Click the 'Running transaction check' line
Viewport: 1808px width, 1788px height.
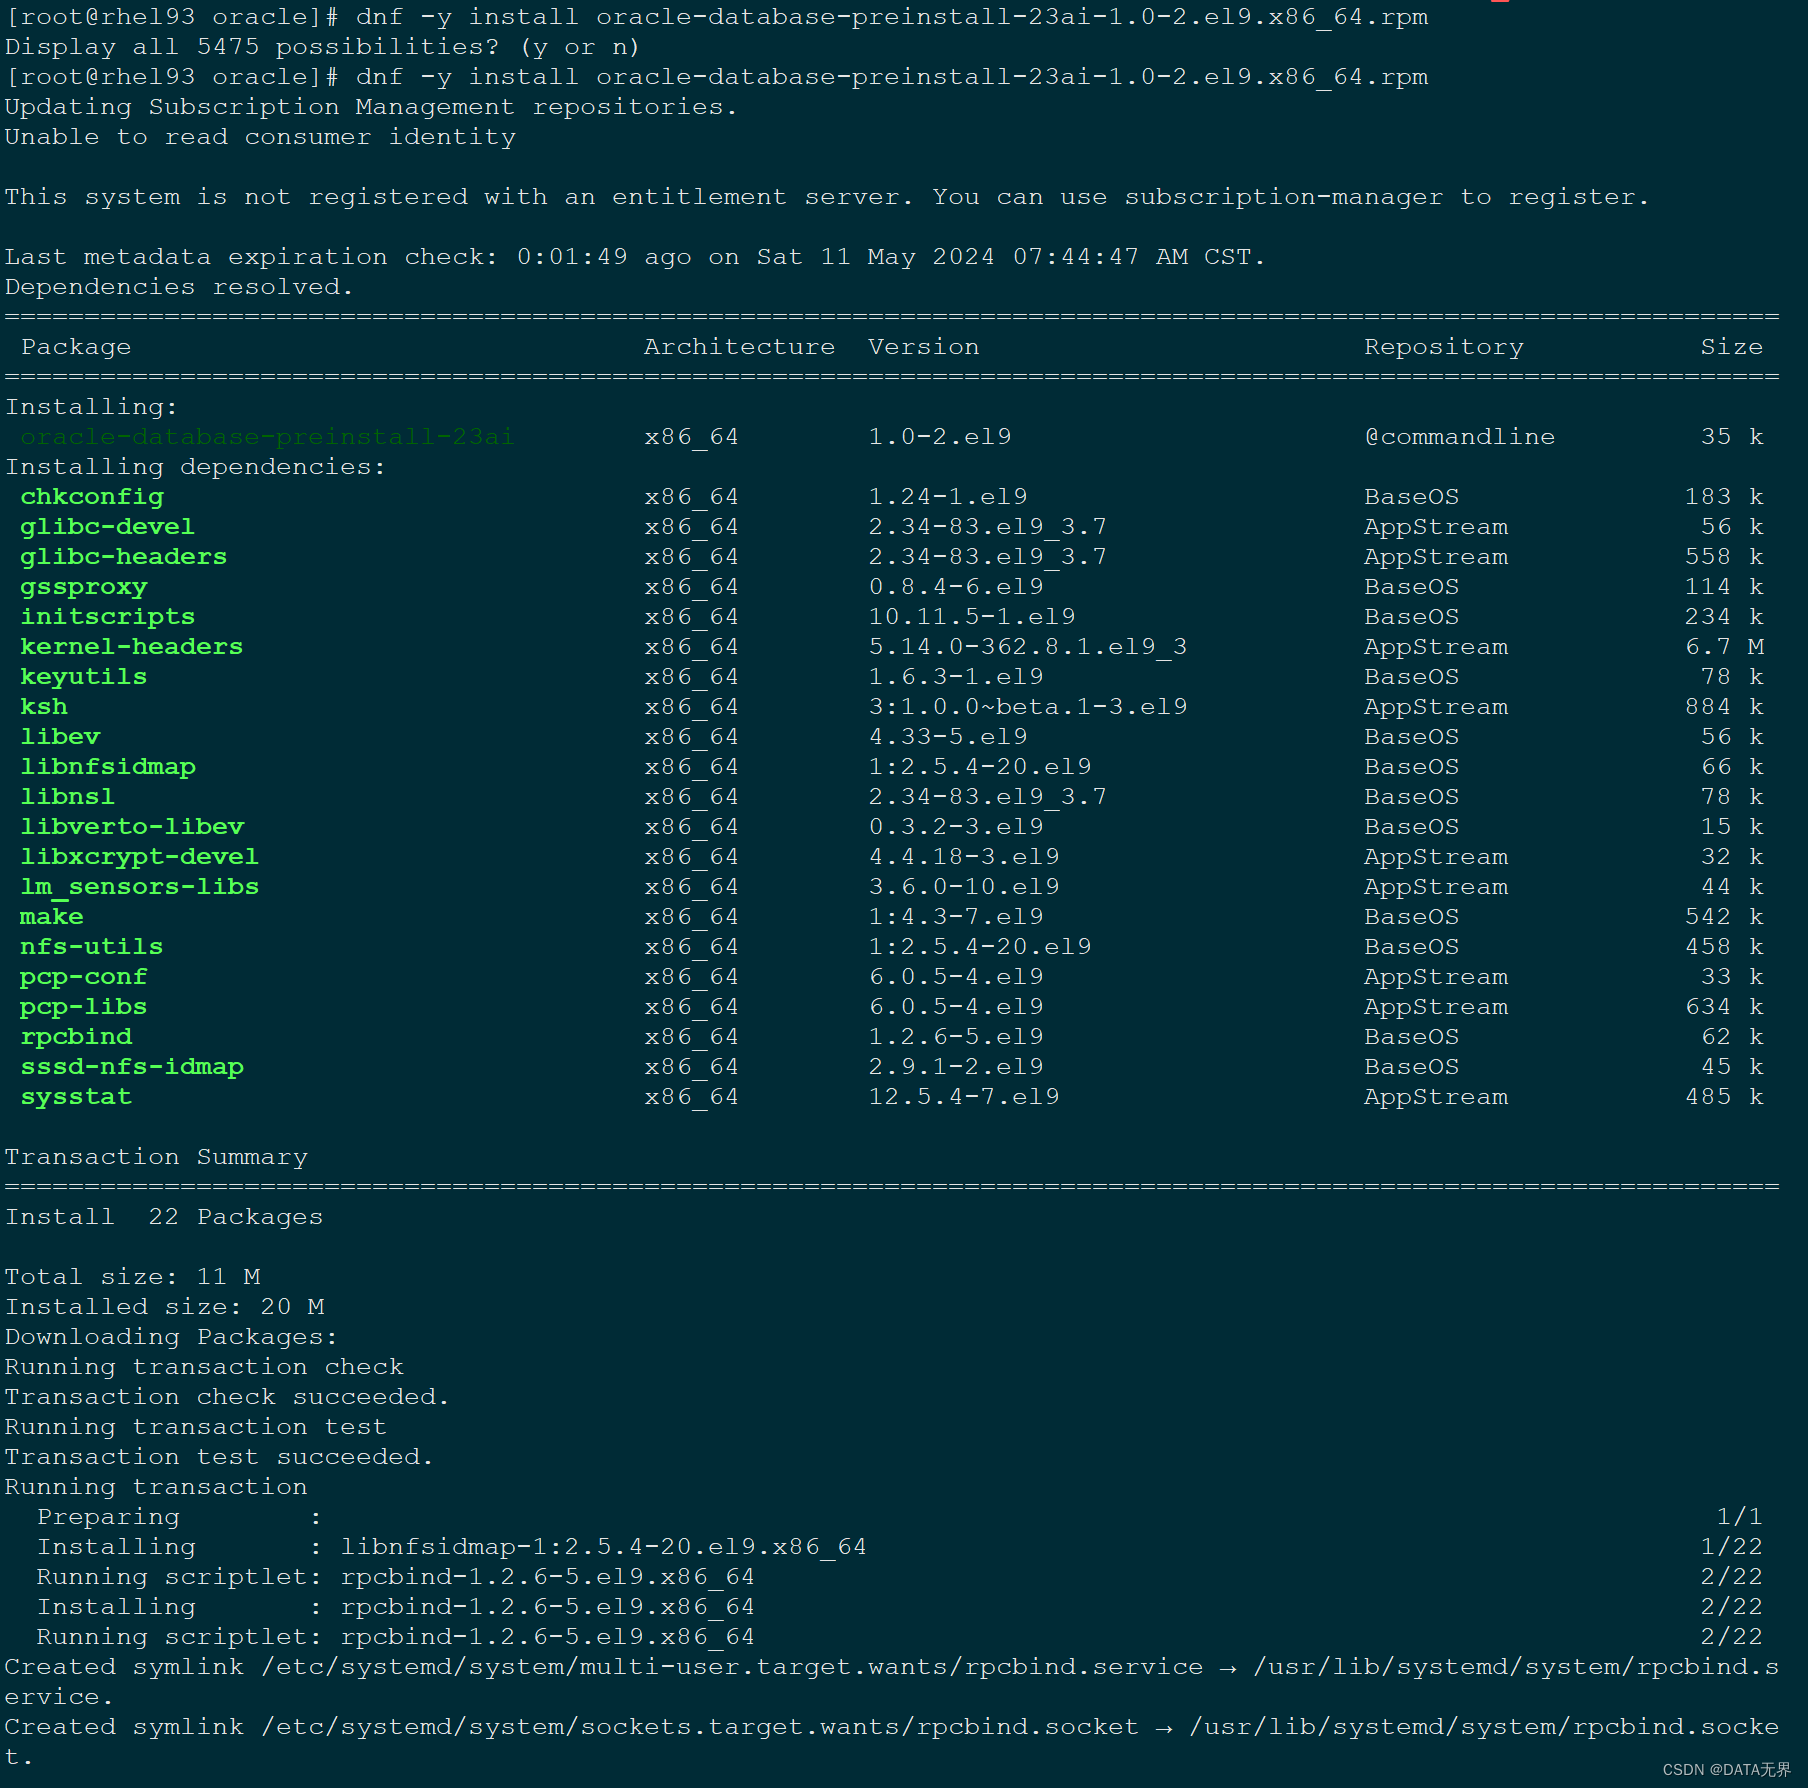point(204,1367)
